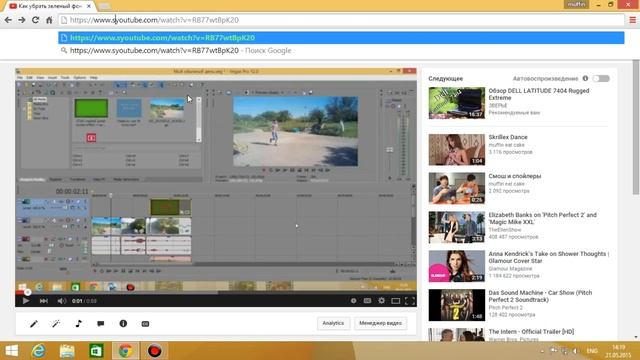Image resolution: width=640 pixels, height=360 pixels.
Task: Open a new tab next to the YouTube tab
Action: (104, 6)
